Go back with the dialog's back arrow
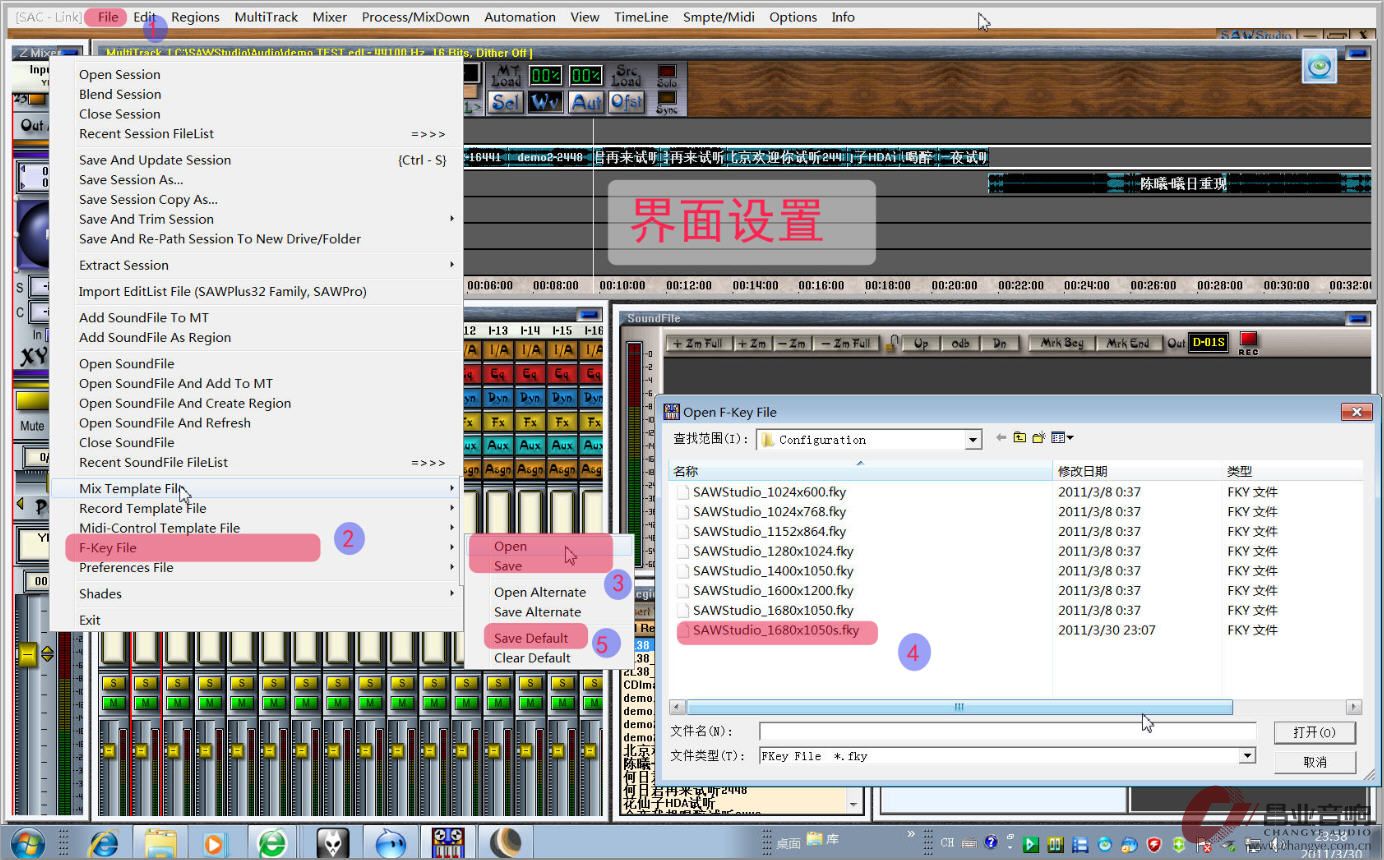Viewport: 1384px width, 860px height. (1001, 438)
